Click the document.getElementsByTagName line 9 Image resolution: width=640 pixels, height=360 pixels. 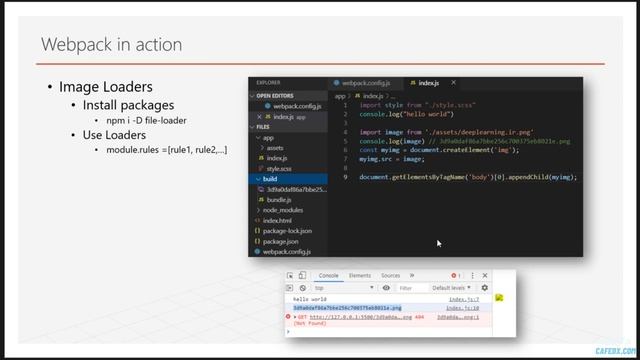pos(468,177)
